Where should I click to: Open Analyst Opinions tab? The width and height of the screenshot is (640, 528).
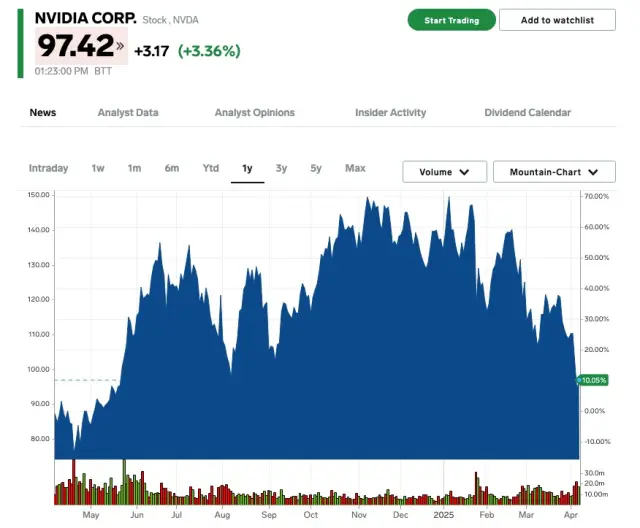pos(255,113)
